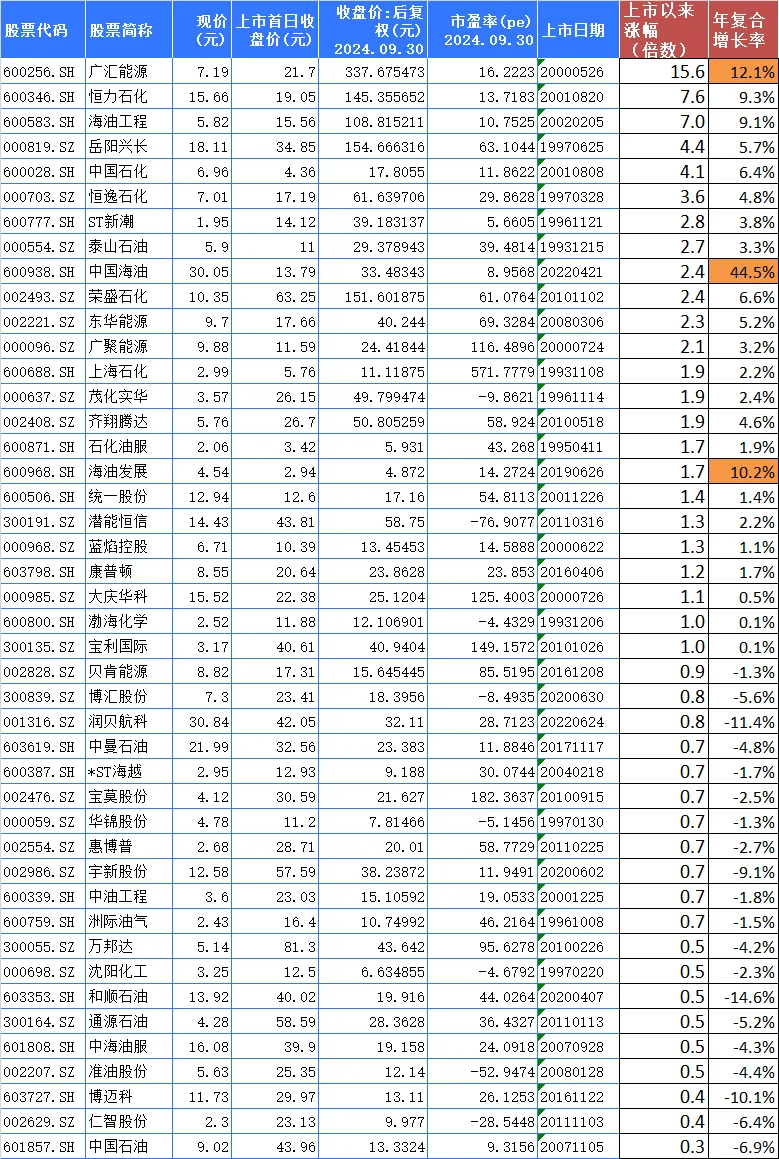Image resolution: width=779 pixels, height=1159 pixels.
Task: Select the *ST海越 name cell
Action: pyautogui.click(x=129, y=772)
